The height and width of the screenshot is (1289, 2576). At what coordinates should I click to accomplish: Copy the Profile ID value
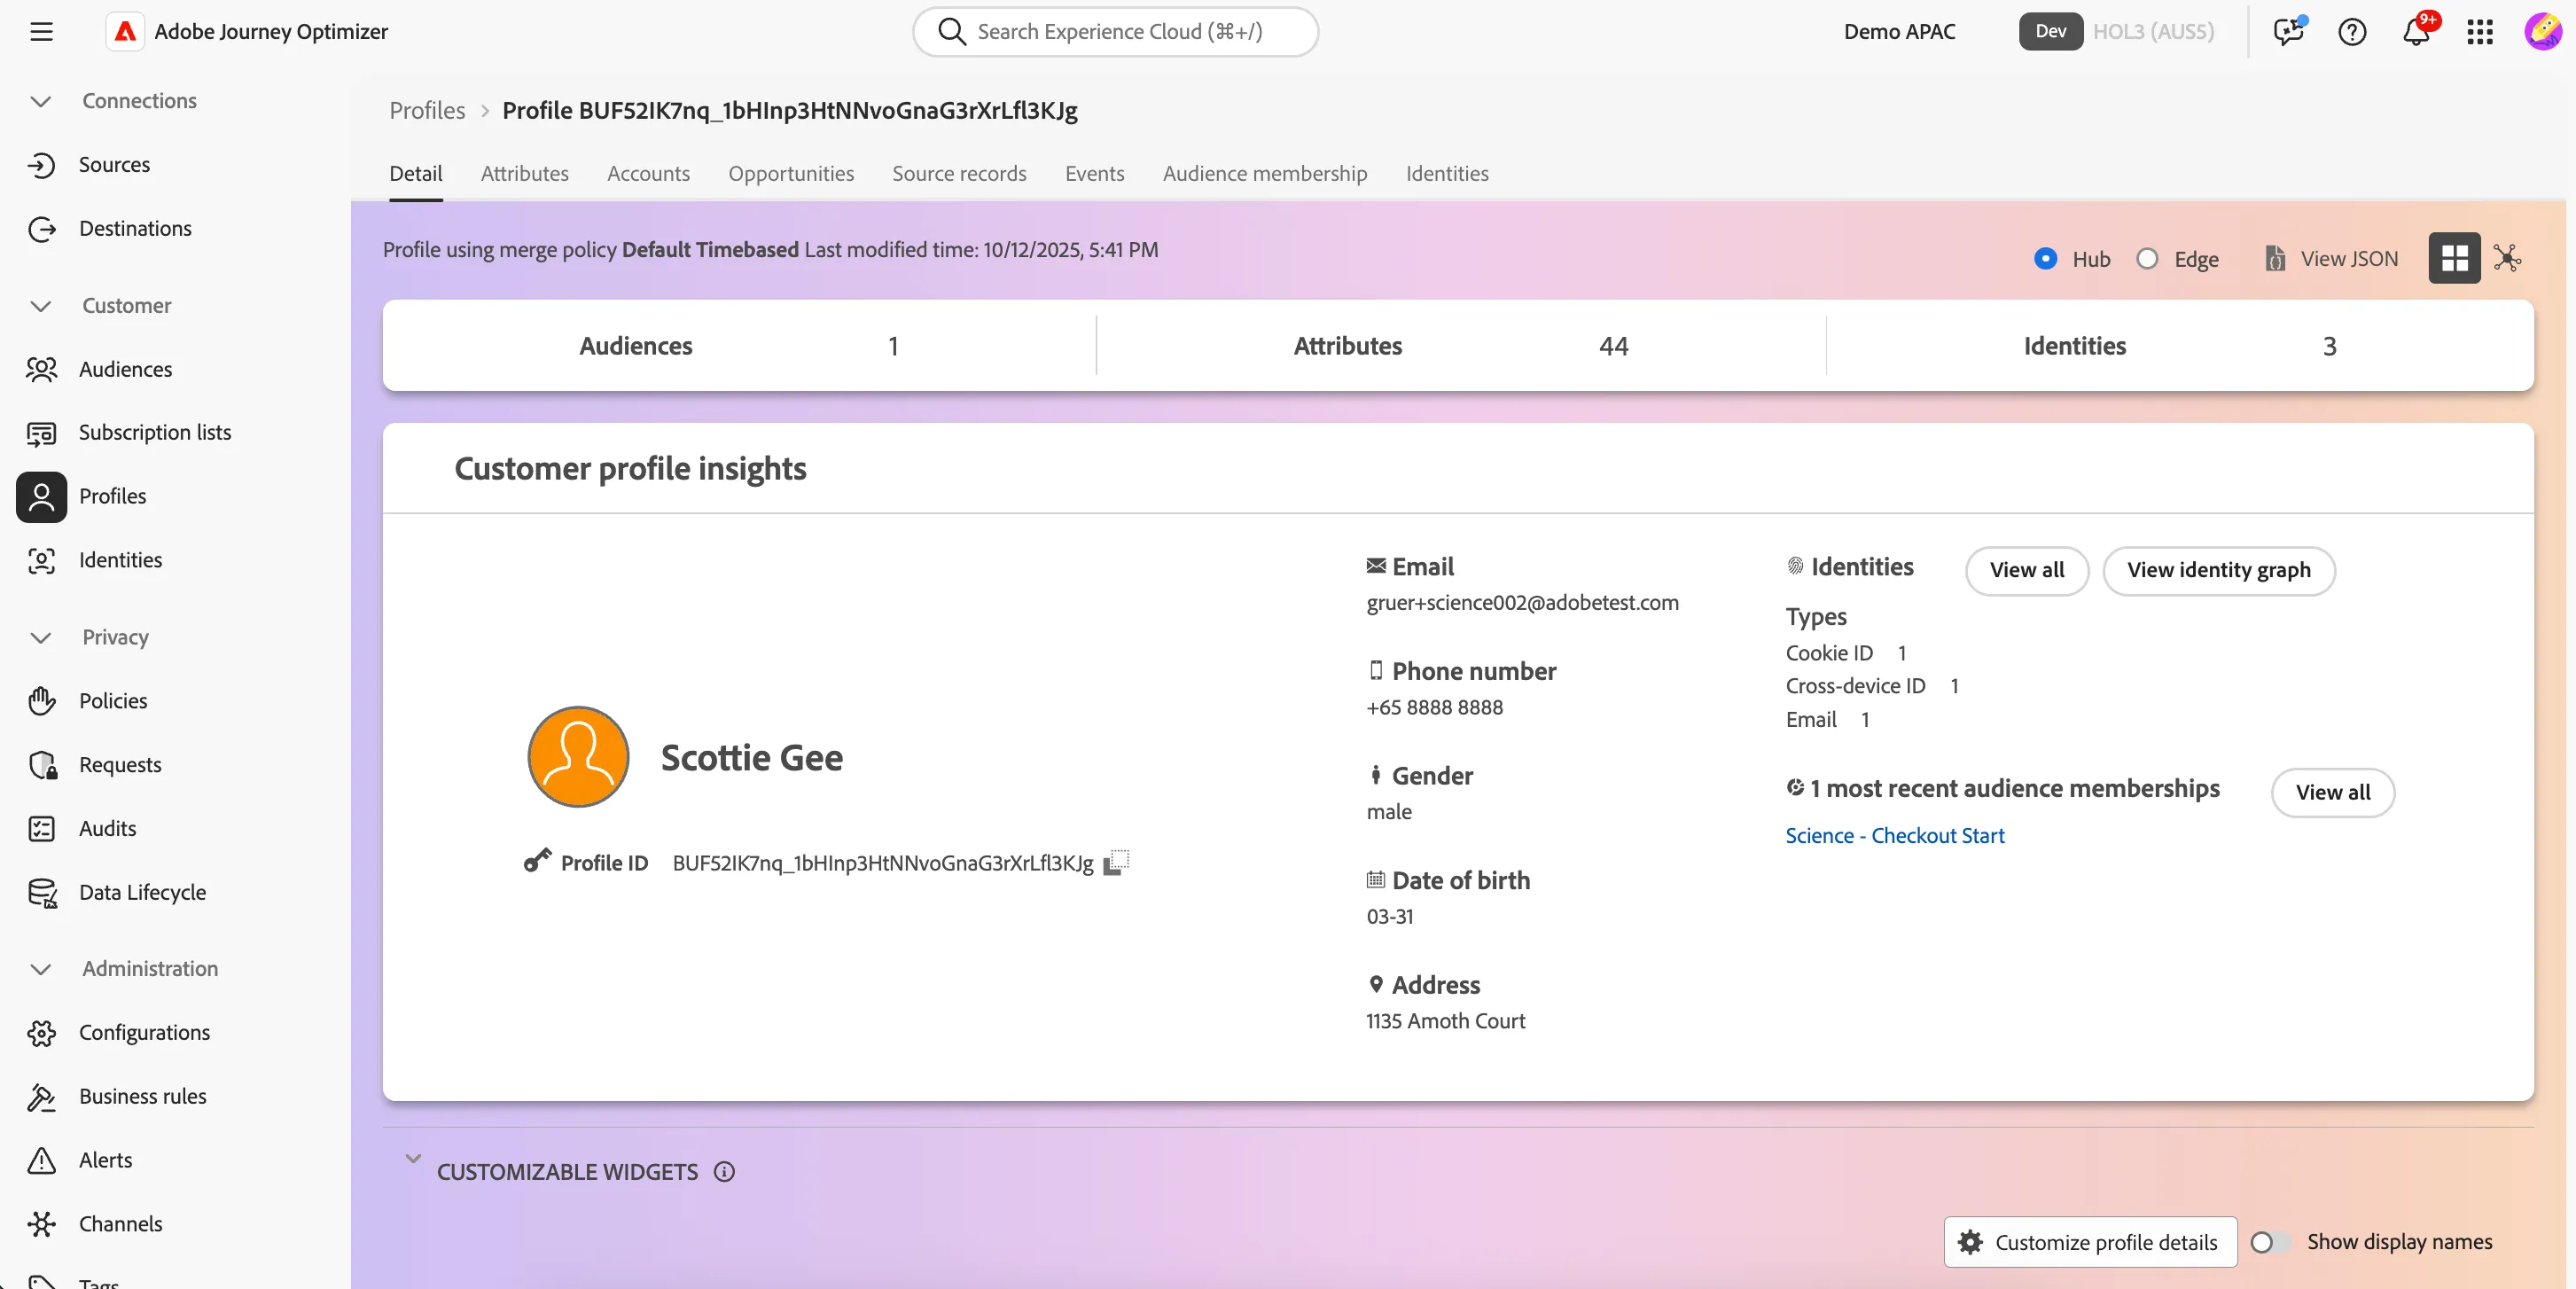click(1116, 862)
